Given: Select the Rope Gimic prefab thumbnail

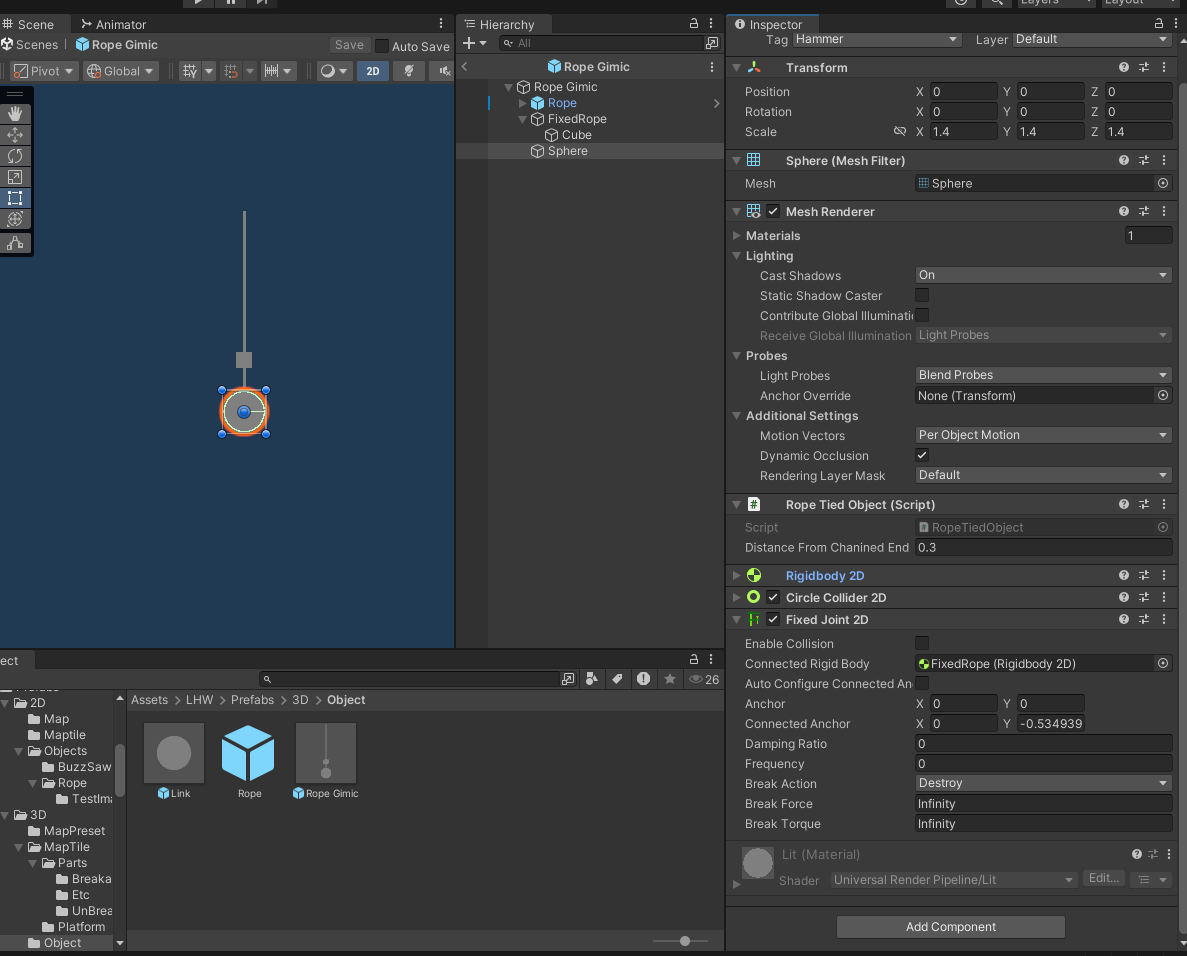Looking at the screenshot, I should 326,753.
